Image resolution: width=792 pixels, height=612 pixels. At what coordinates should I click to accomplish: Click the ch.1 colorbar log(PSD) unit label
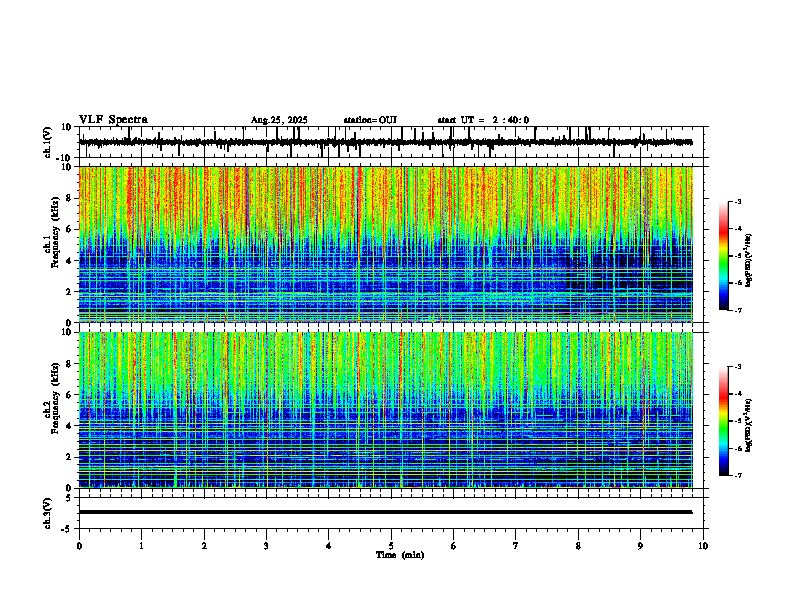(x=749, y=260)
